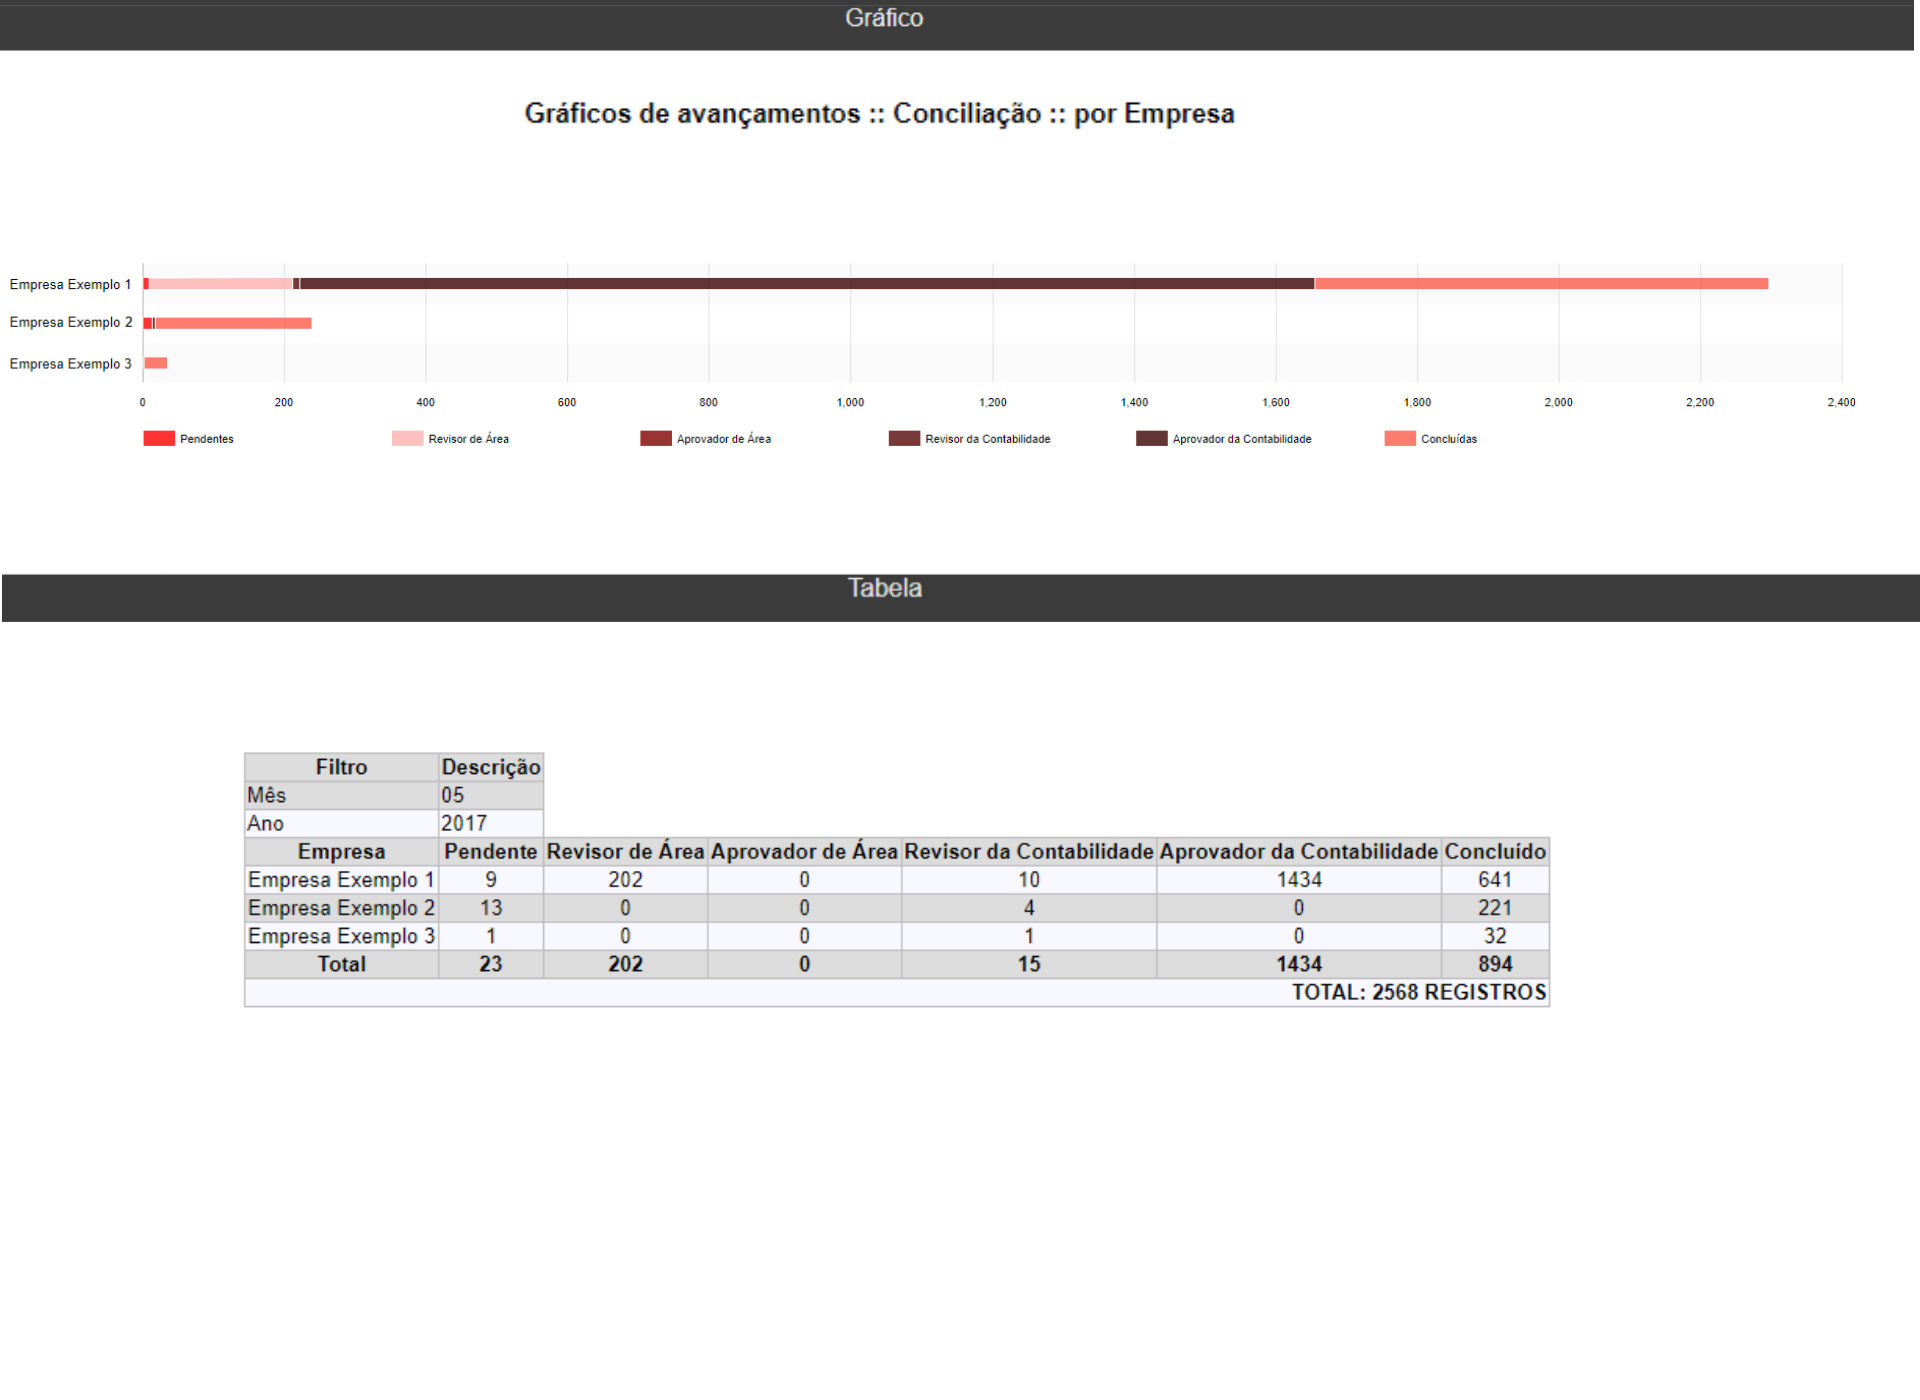Toggle the Concluídas legend label
Image resolution: width=1920 pixels, height=1400 pixels.
pyautogui.click(x=1449, y=439)
